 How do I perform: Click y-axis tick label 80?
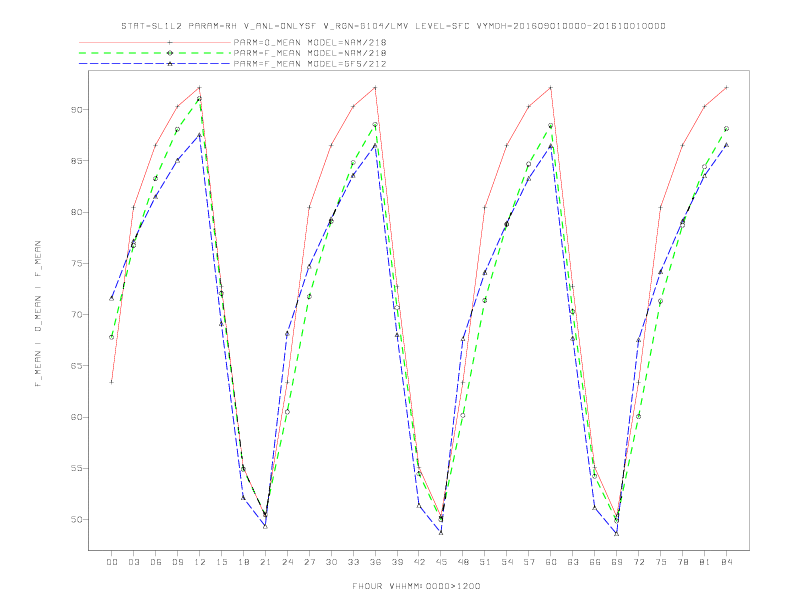(x=77, y=212)
